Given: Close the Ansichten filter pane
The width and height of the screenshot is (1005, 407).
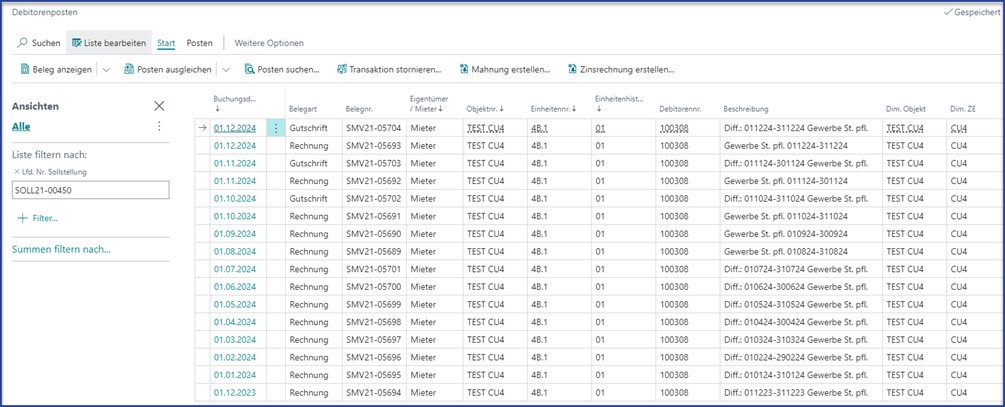Looking at the screenshot, I should (x=159, y=106).
